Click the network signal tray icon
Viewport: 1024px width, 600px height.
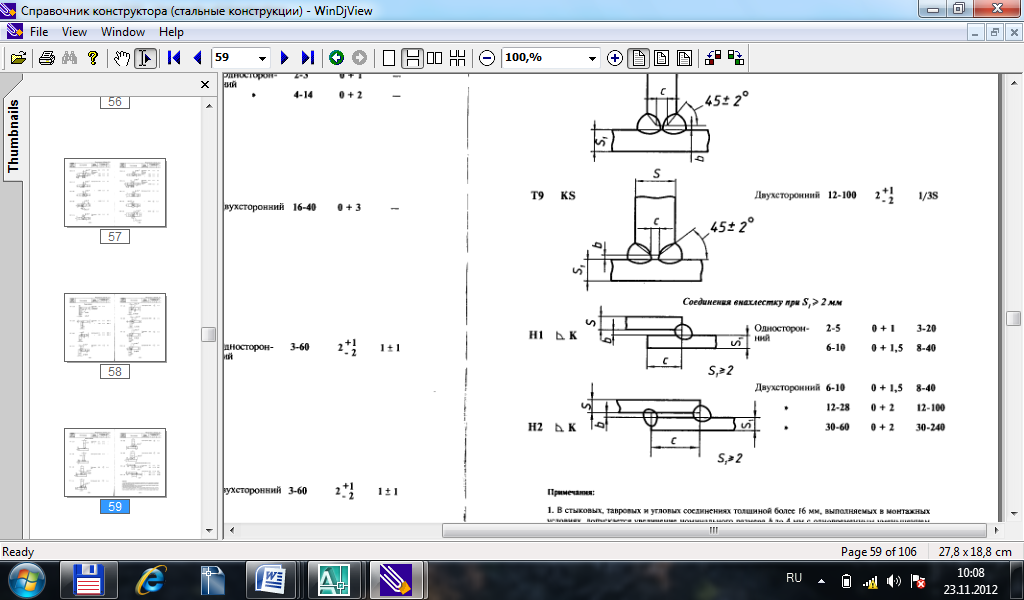pyautogui.click(x=870, y=581)
